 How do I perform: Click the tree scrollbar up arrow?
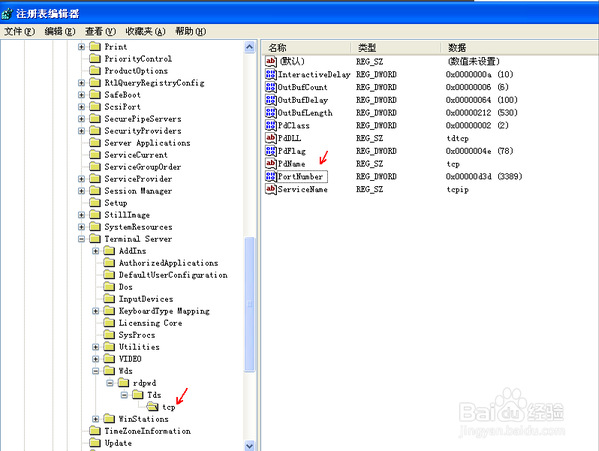point(249,47)
